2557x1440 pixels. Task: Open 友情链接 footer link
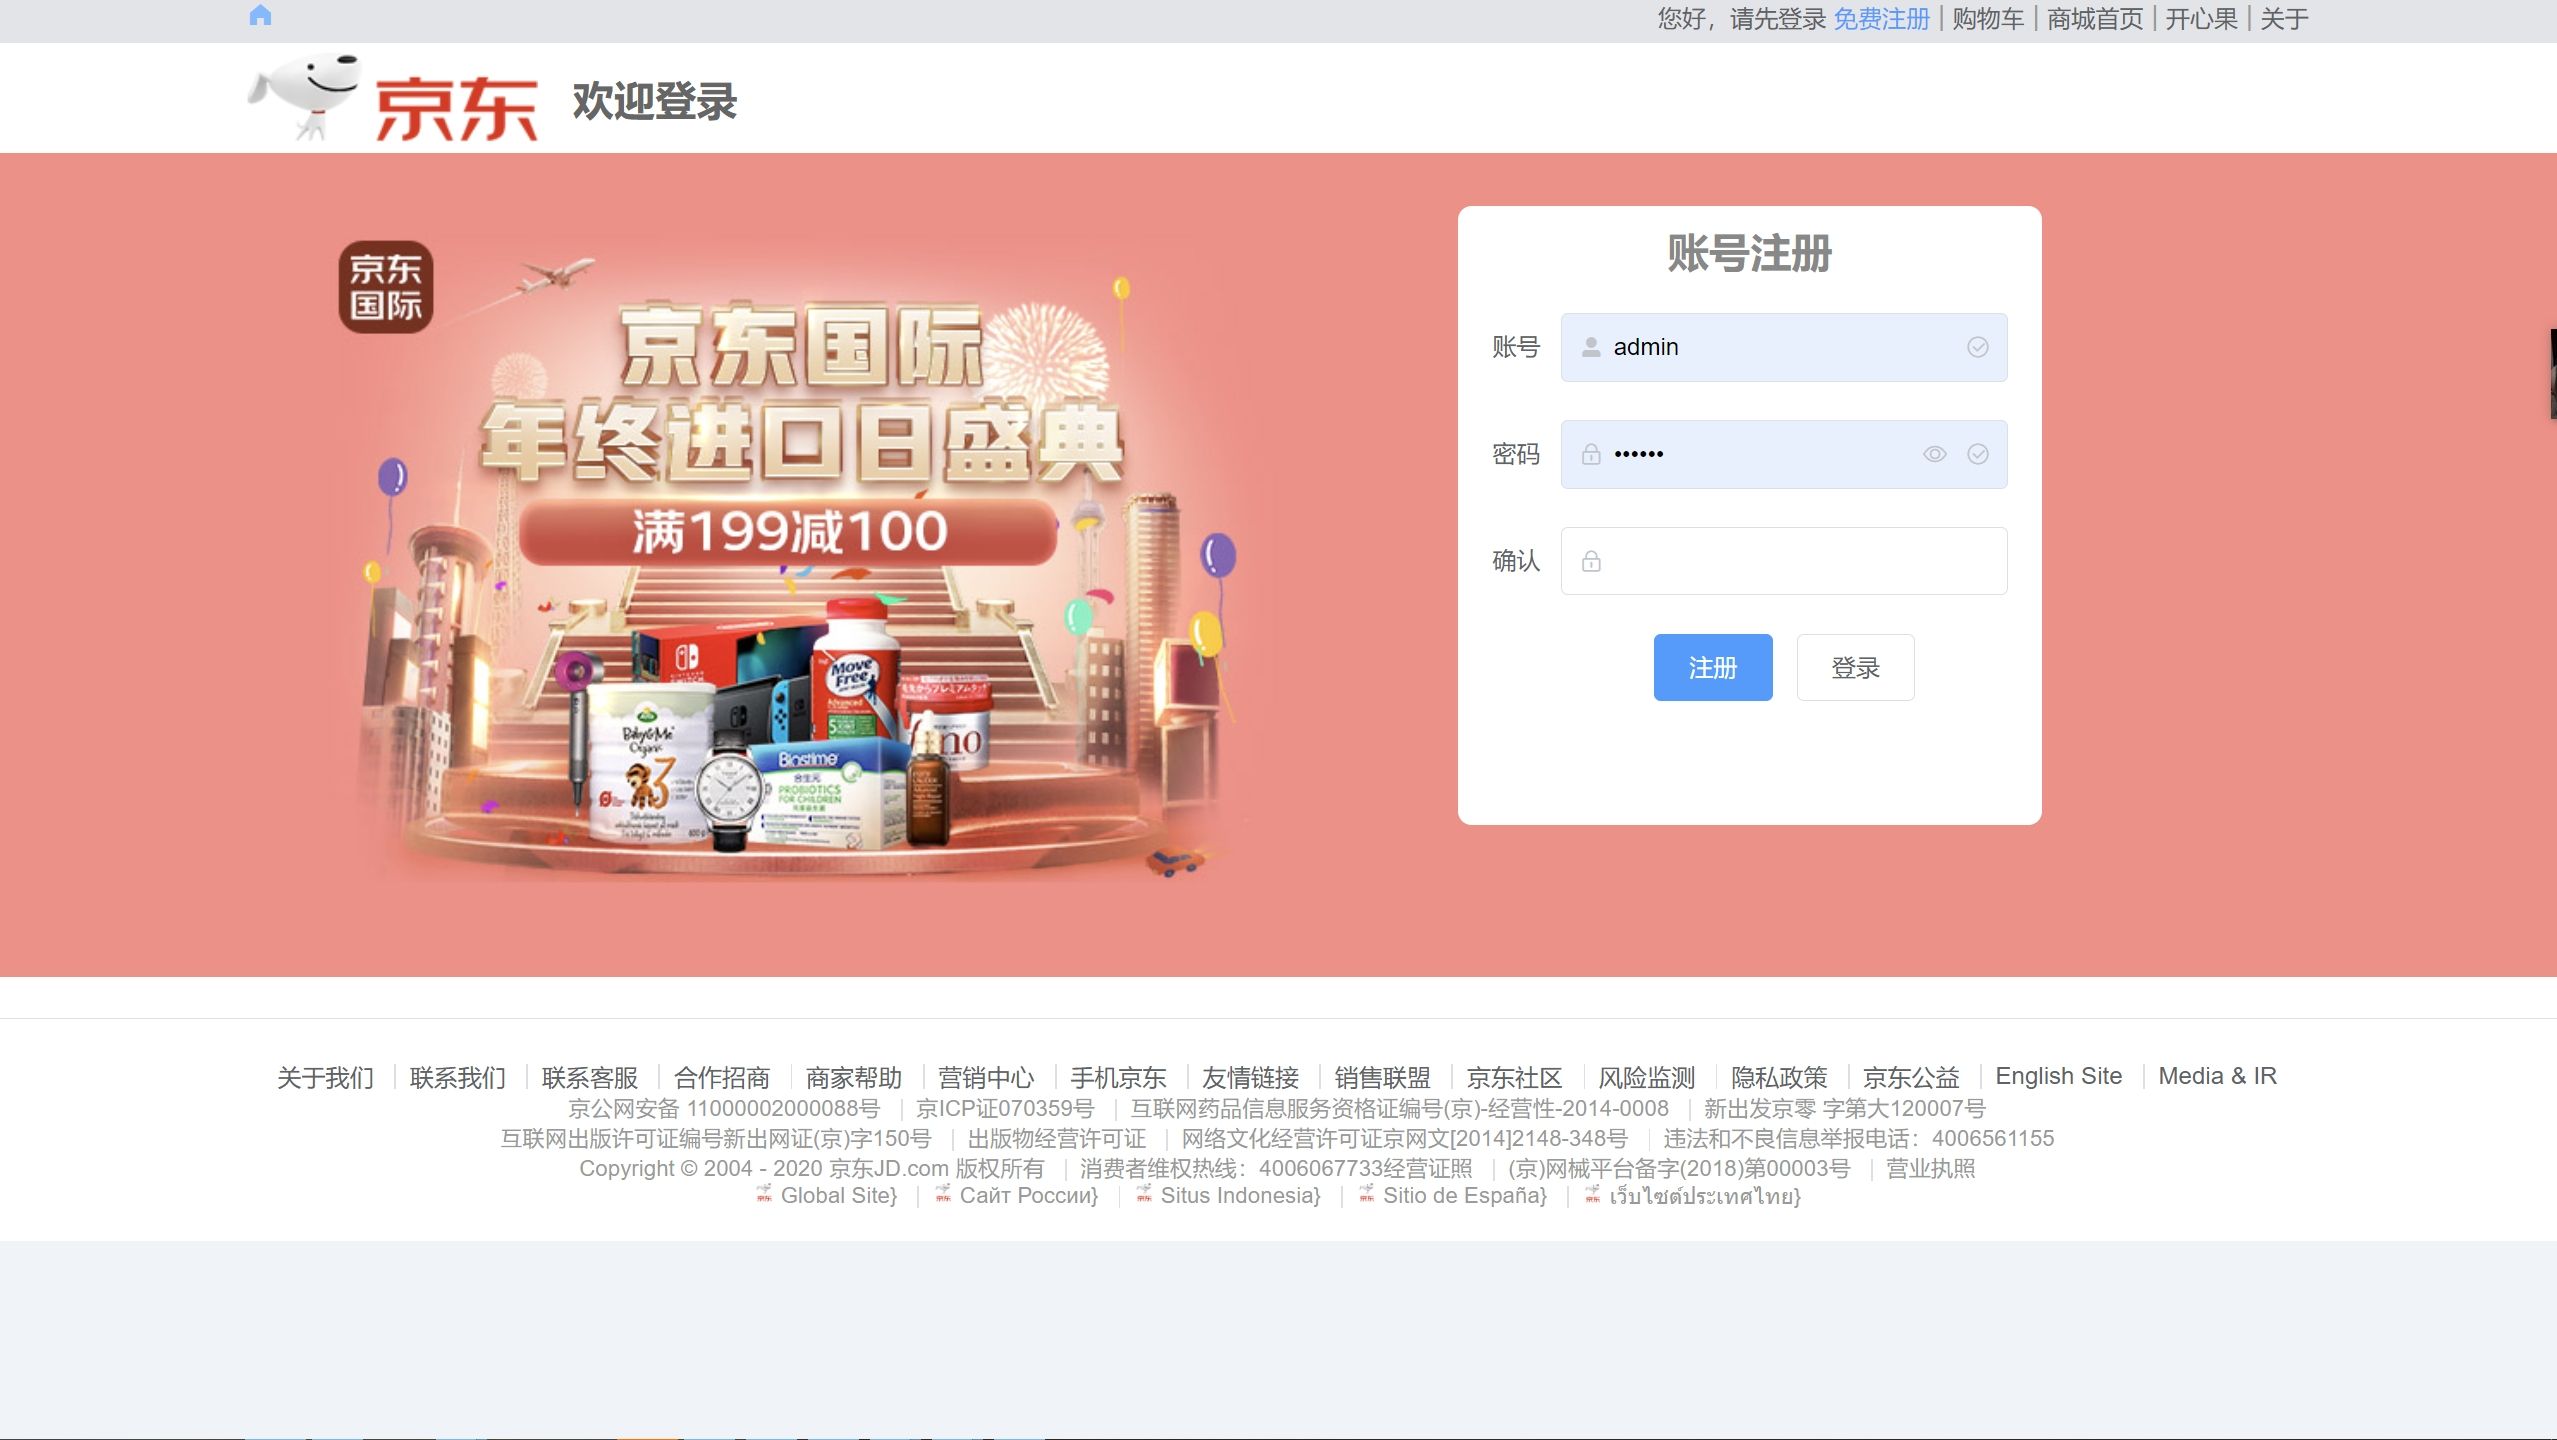(x=1250, y=1077)
